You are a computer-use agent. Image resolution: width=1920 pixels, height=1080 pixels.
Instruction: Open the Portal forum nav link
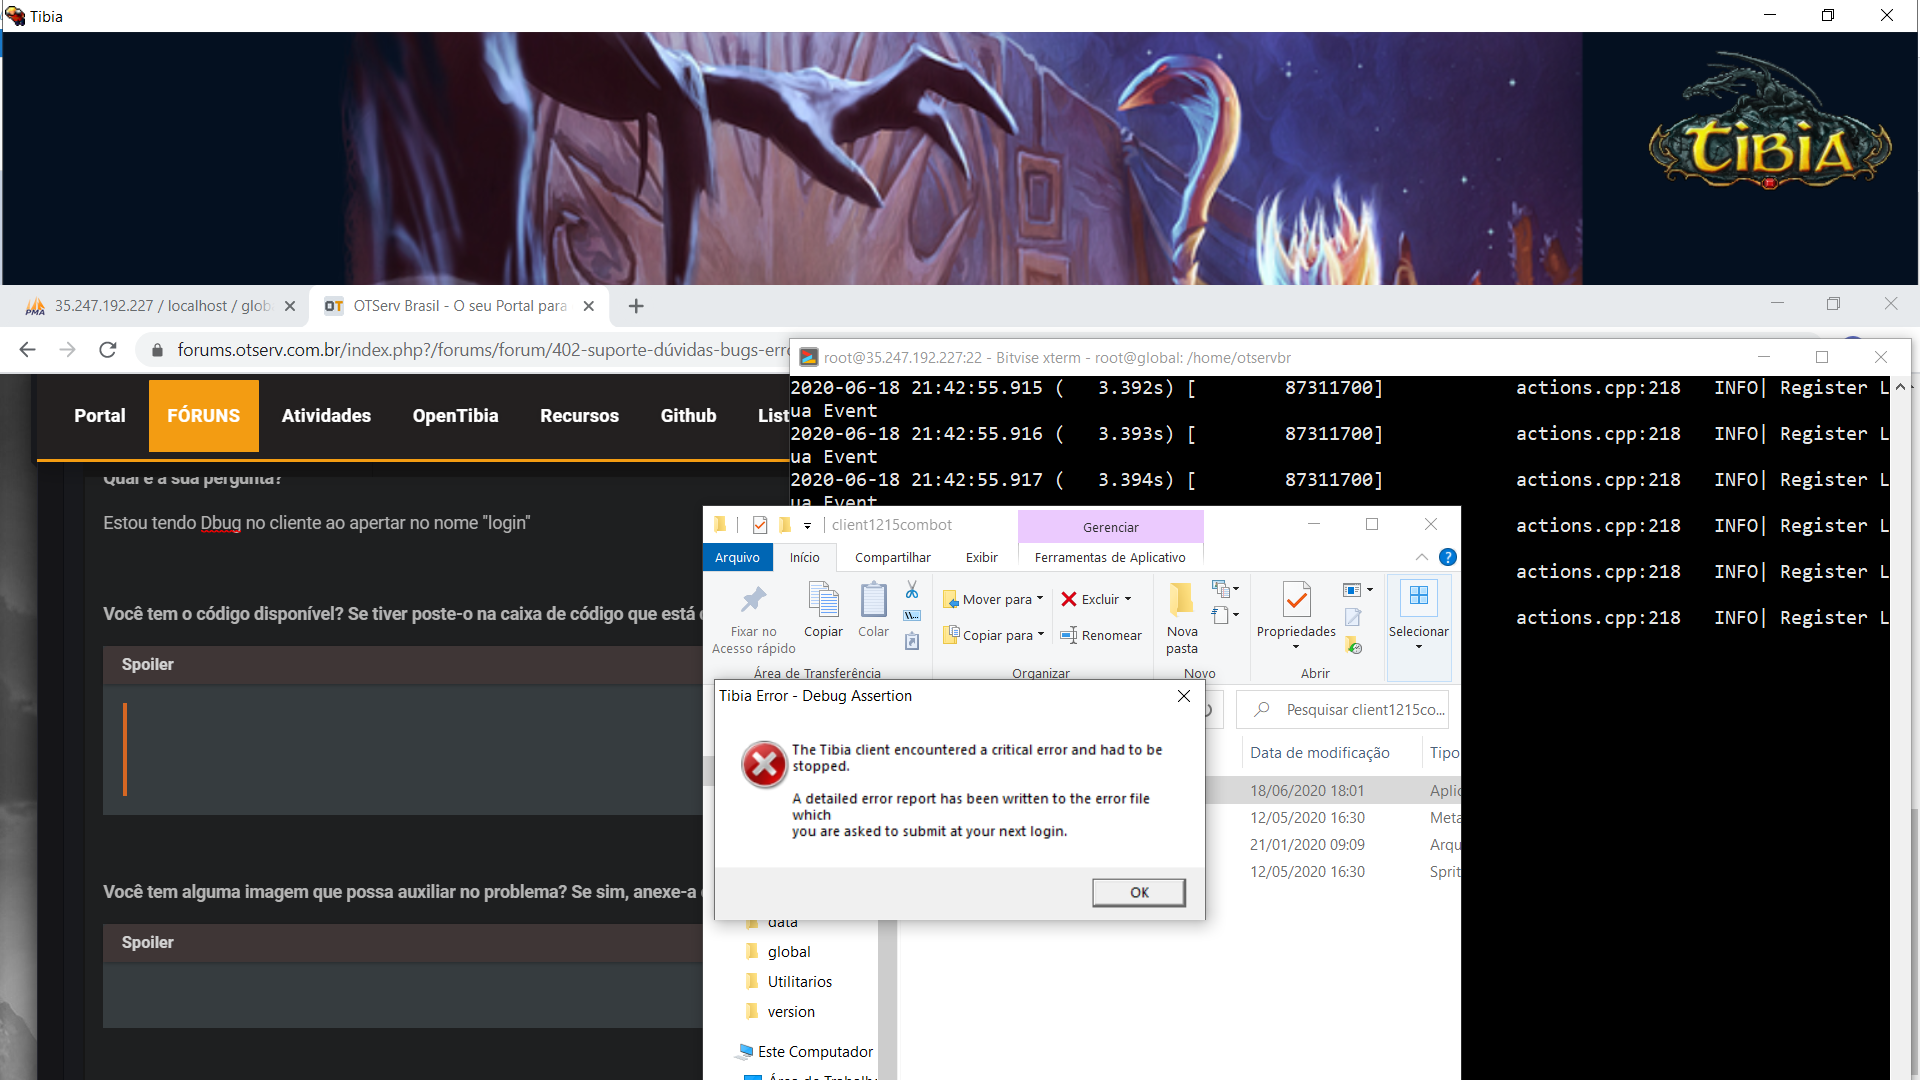(x=100, y=416)
